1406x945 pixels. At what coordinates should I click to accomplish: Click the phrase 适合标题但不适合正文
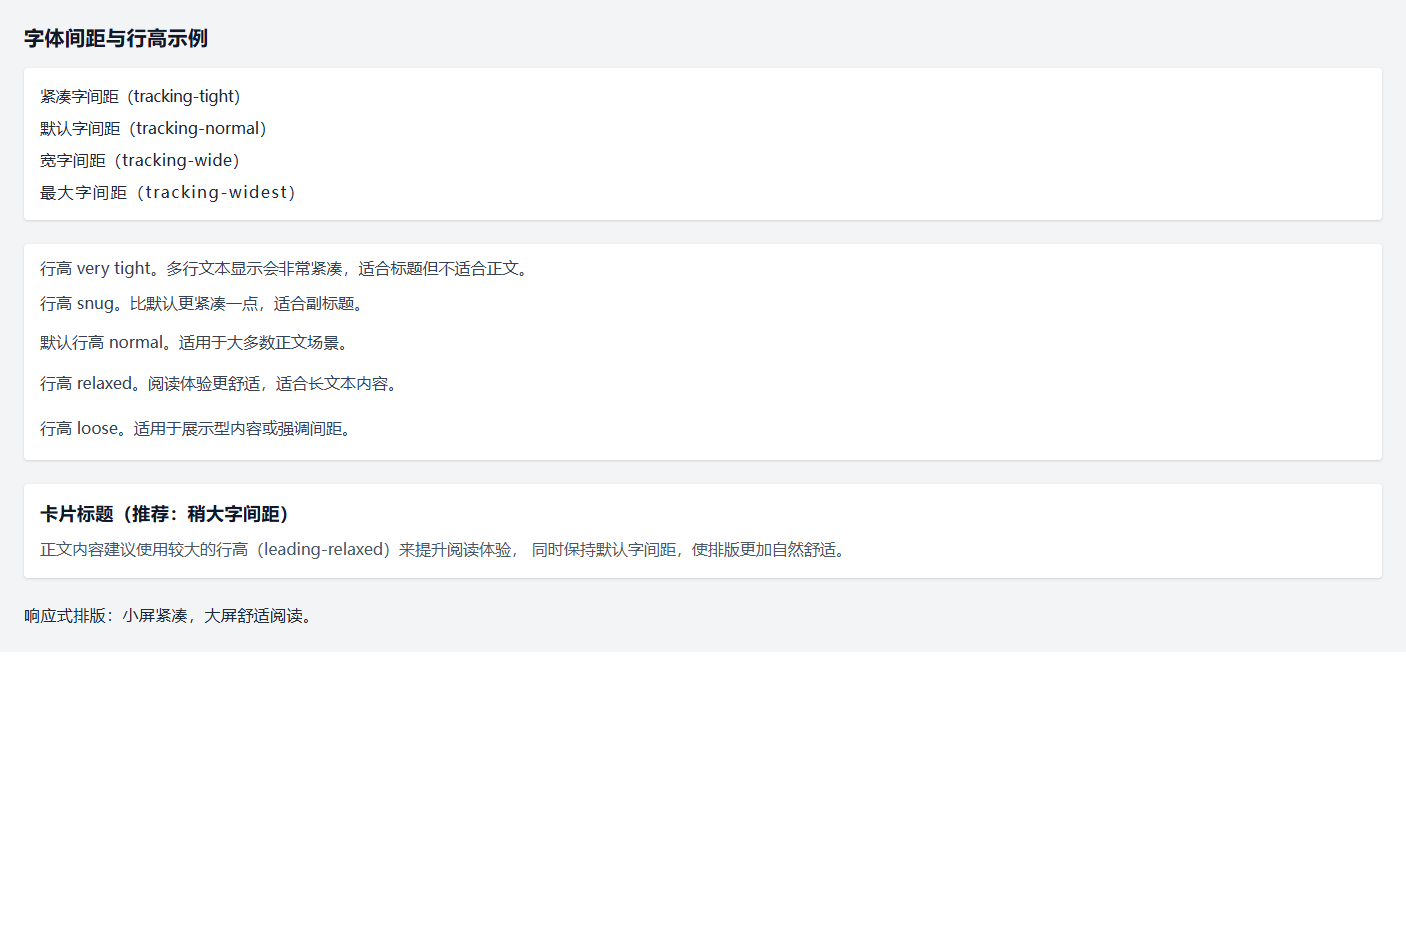coord(438,269)
